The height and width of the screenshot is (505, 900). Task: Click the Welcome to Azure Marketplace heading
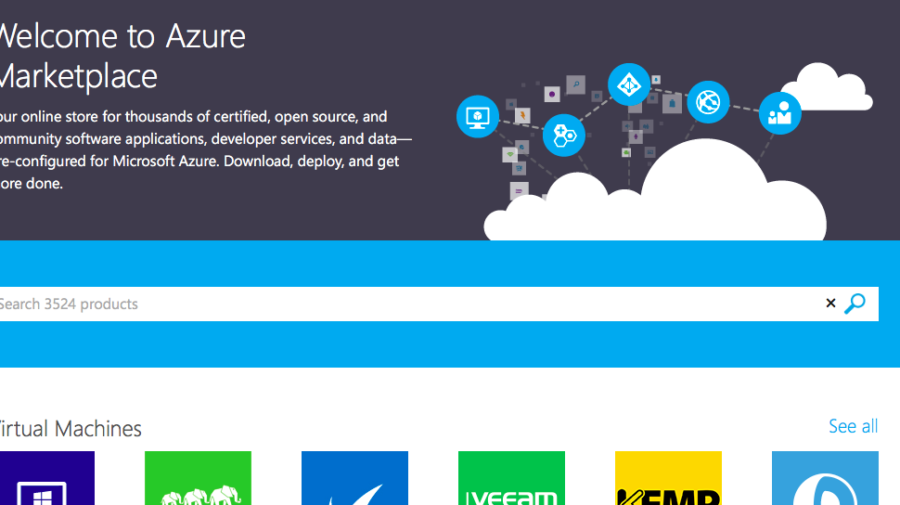point(120,56)
